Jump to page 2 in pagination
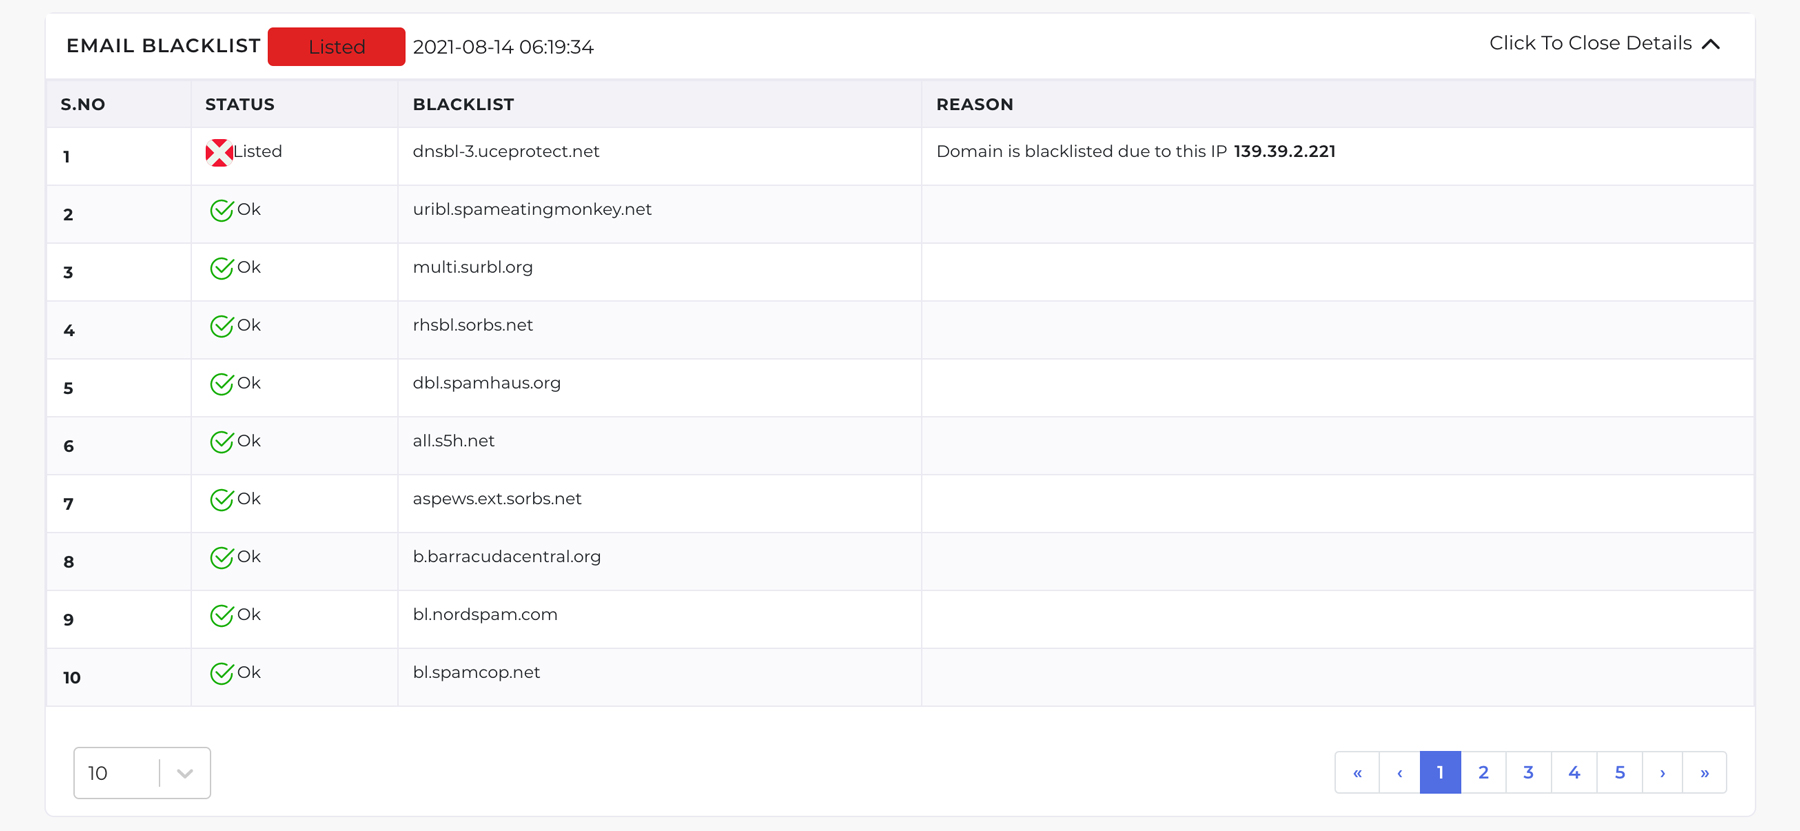 [1484, 772]
